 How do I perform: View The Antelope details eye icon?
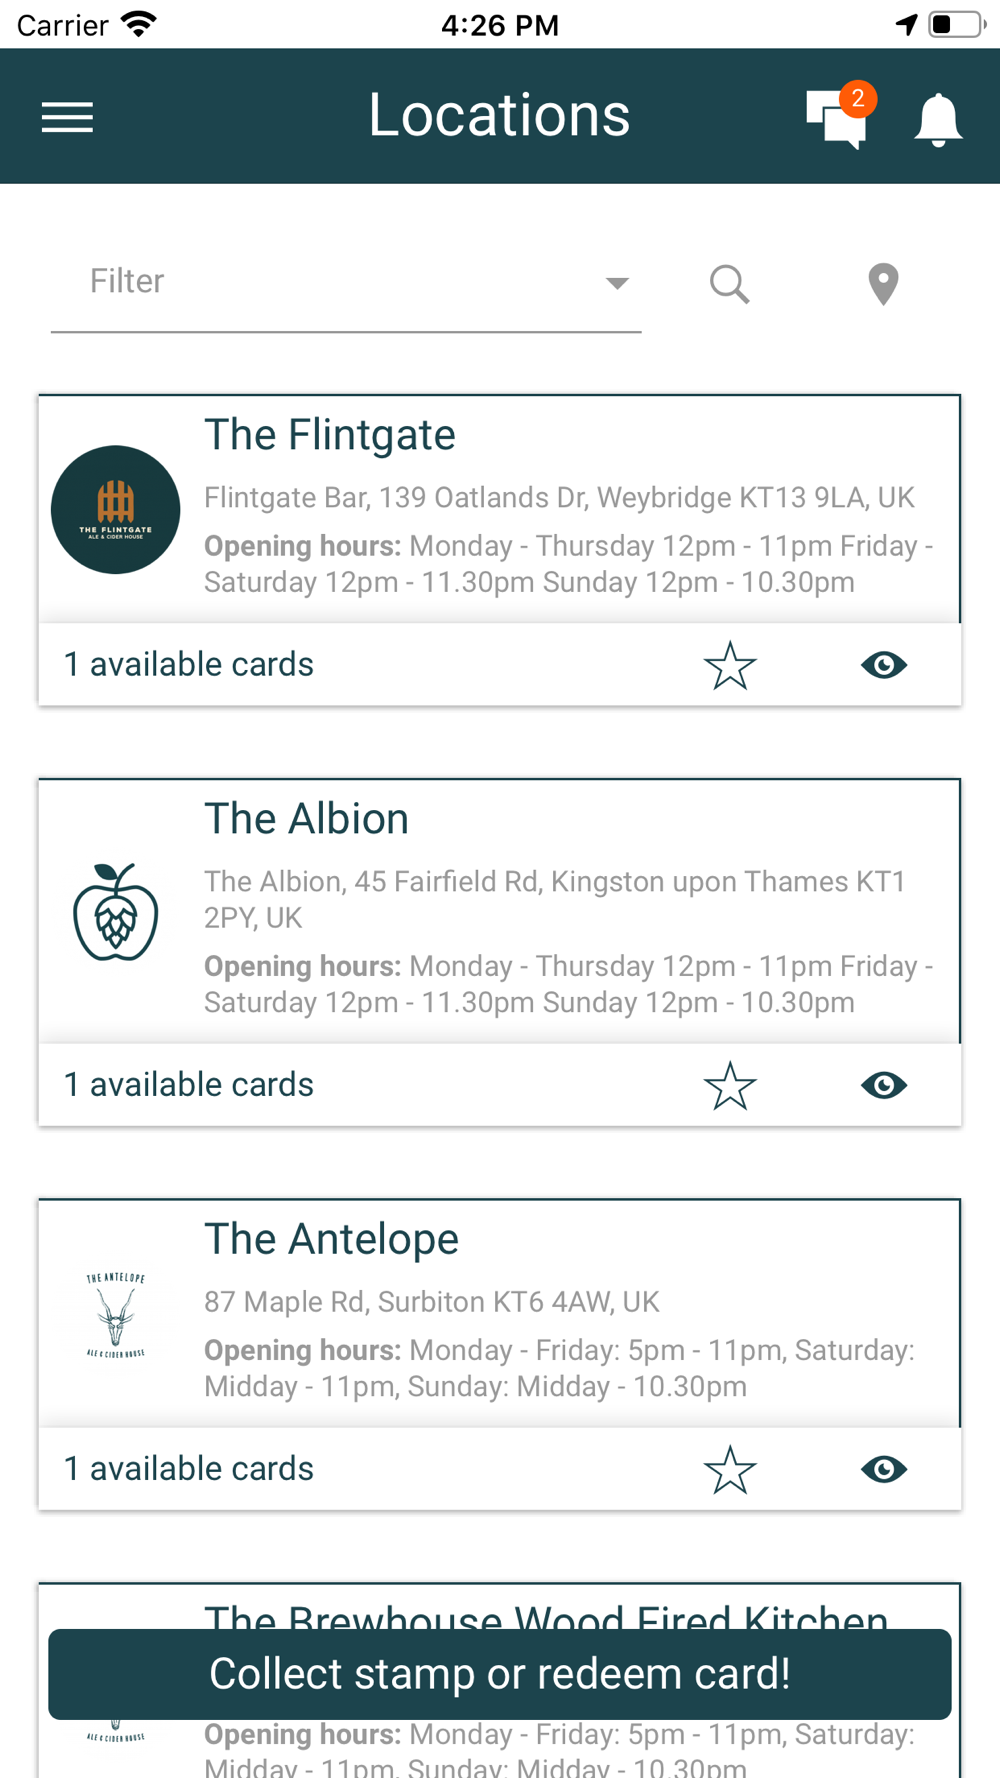[884, 1469]
